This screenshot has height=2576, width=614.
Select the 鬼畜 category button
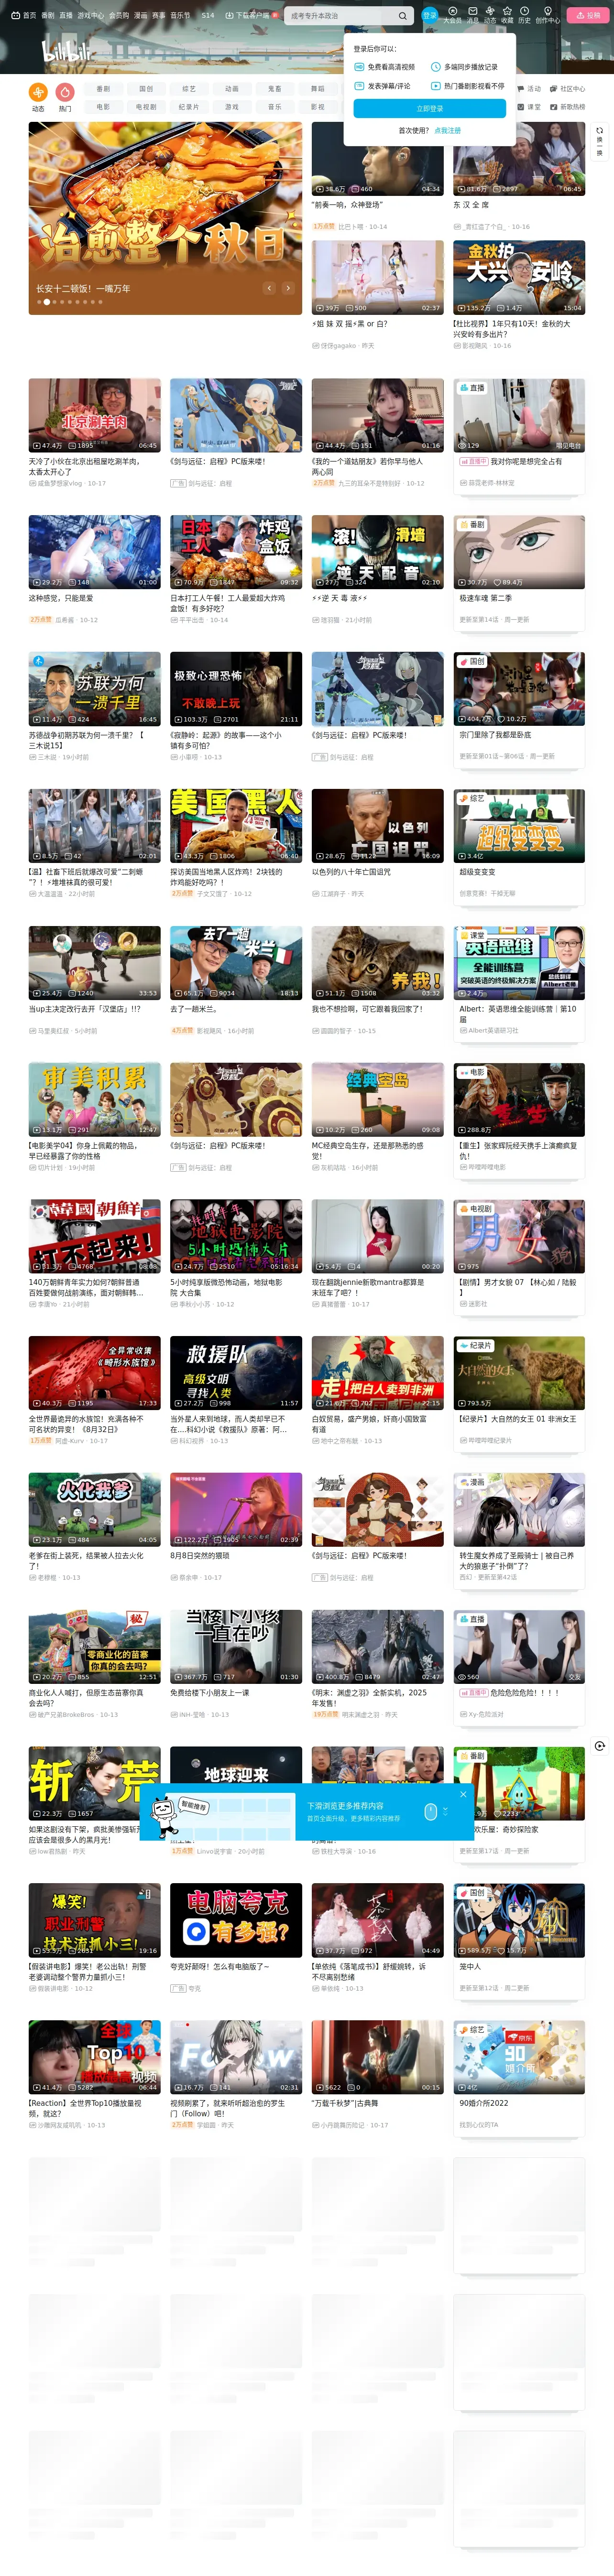coord(275,88)
